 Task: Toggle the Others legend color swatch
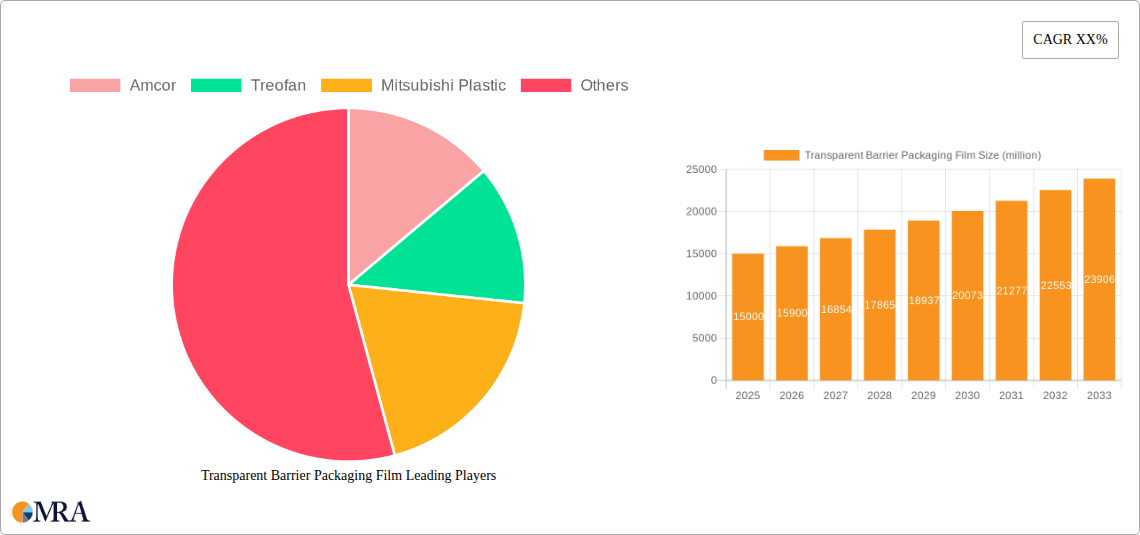coord(546,85)
